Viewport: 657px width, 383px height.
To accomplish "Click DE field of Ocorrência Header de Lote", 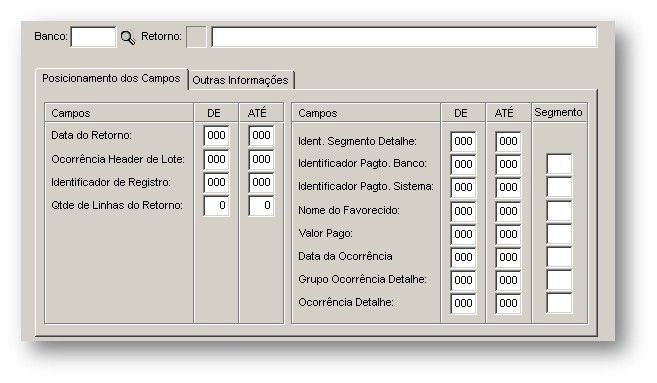I will tap(216, 160).
